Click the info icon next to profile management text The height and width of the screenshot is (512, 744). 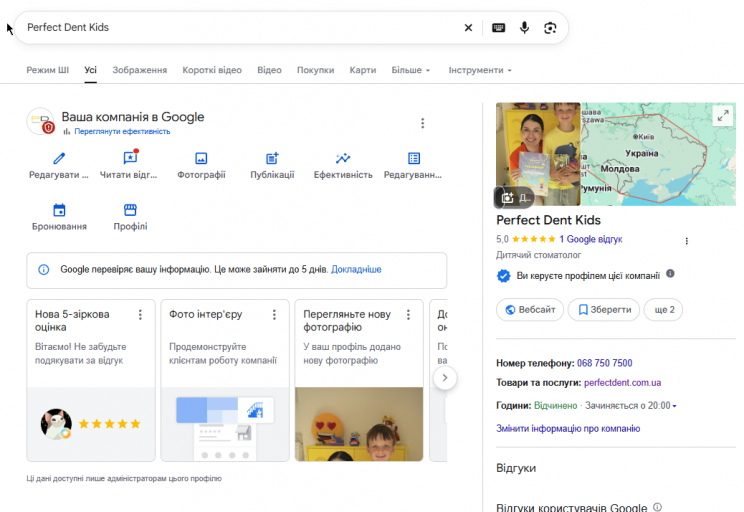670,273
